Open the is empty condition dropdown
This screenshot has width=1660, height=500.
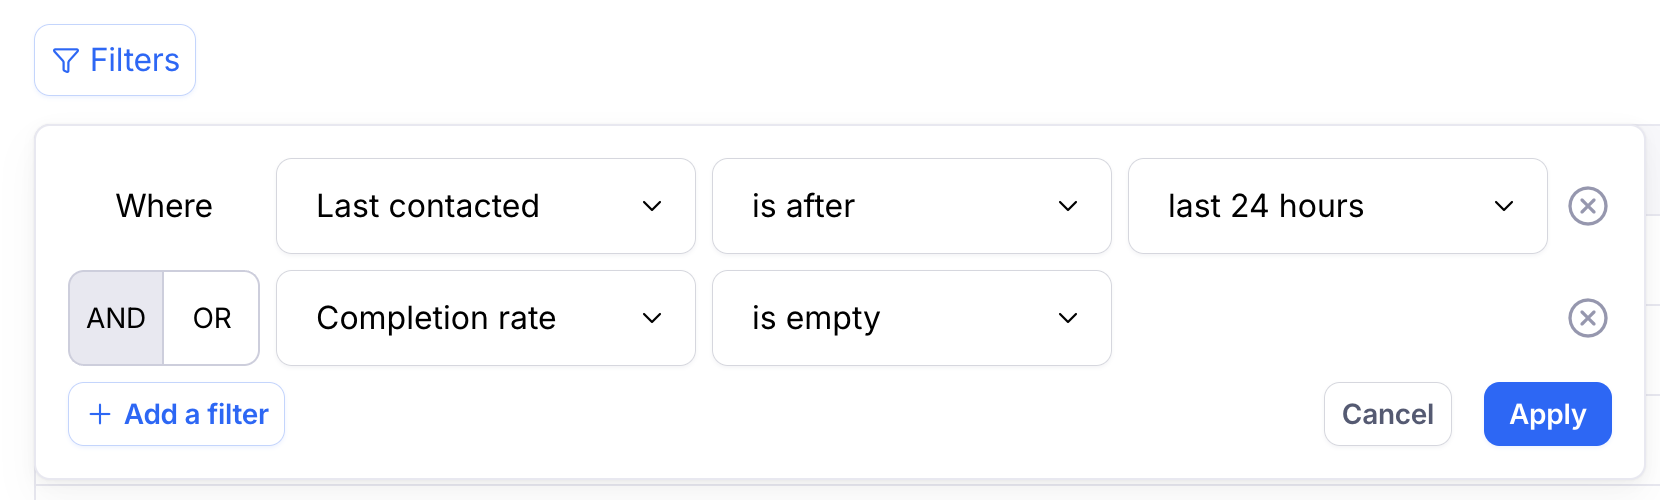click(x=912, y=318)
